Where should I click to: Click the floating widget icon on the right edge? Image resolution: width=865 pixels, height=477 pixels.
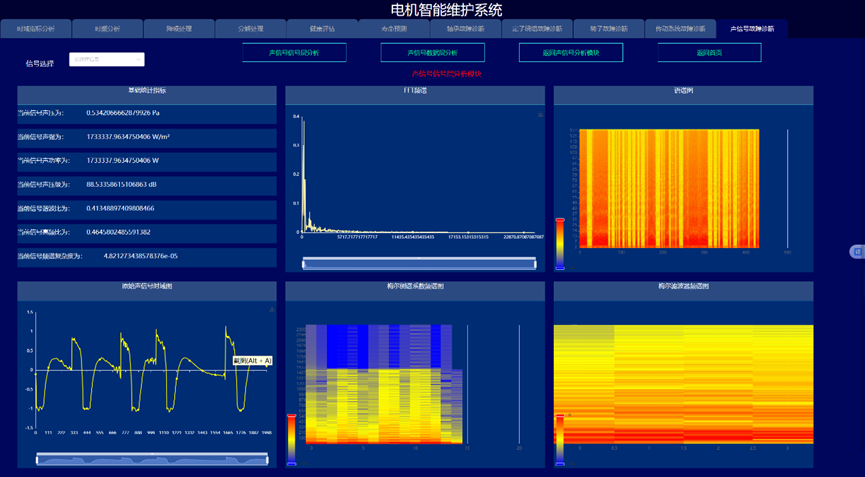857,252
